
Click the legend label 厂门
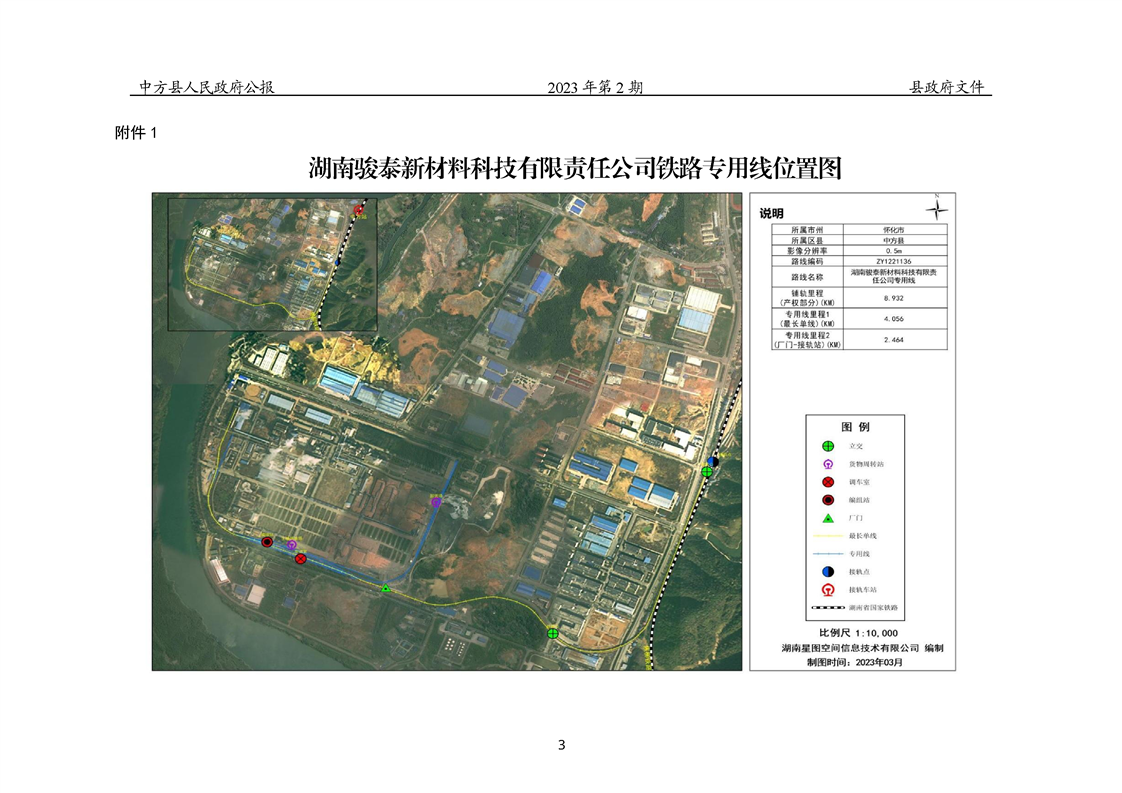click(856, 517)
